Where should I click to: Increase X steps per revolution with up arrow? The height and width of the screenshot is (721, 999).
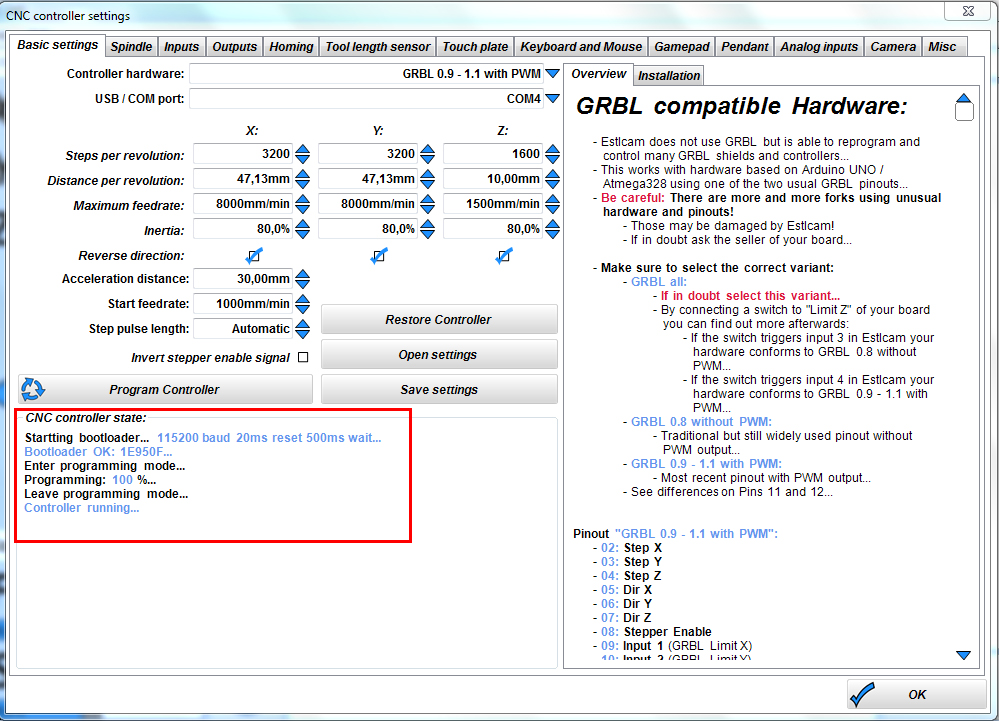point(303,149)
